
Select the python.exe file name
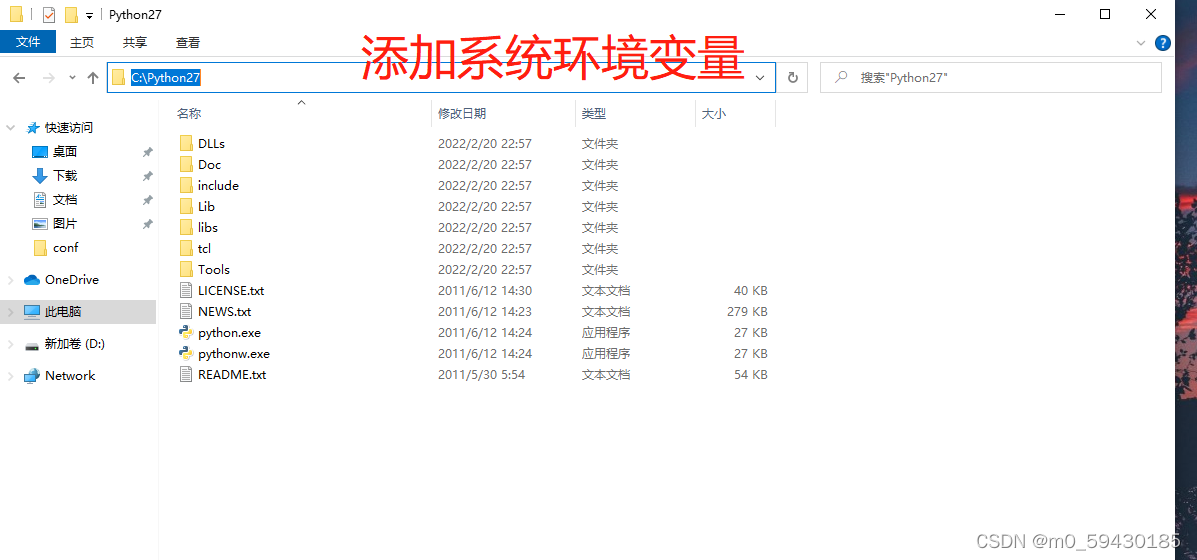229,333
